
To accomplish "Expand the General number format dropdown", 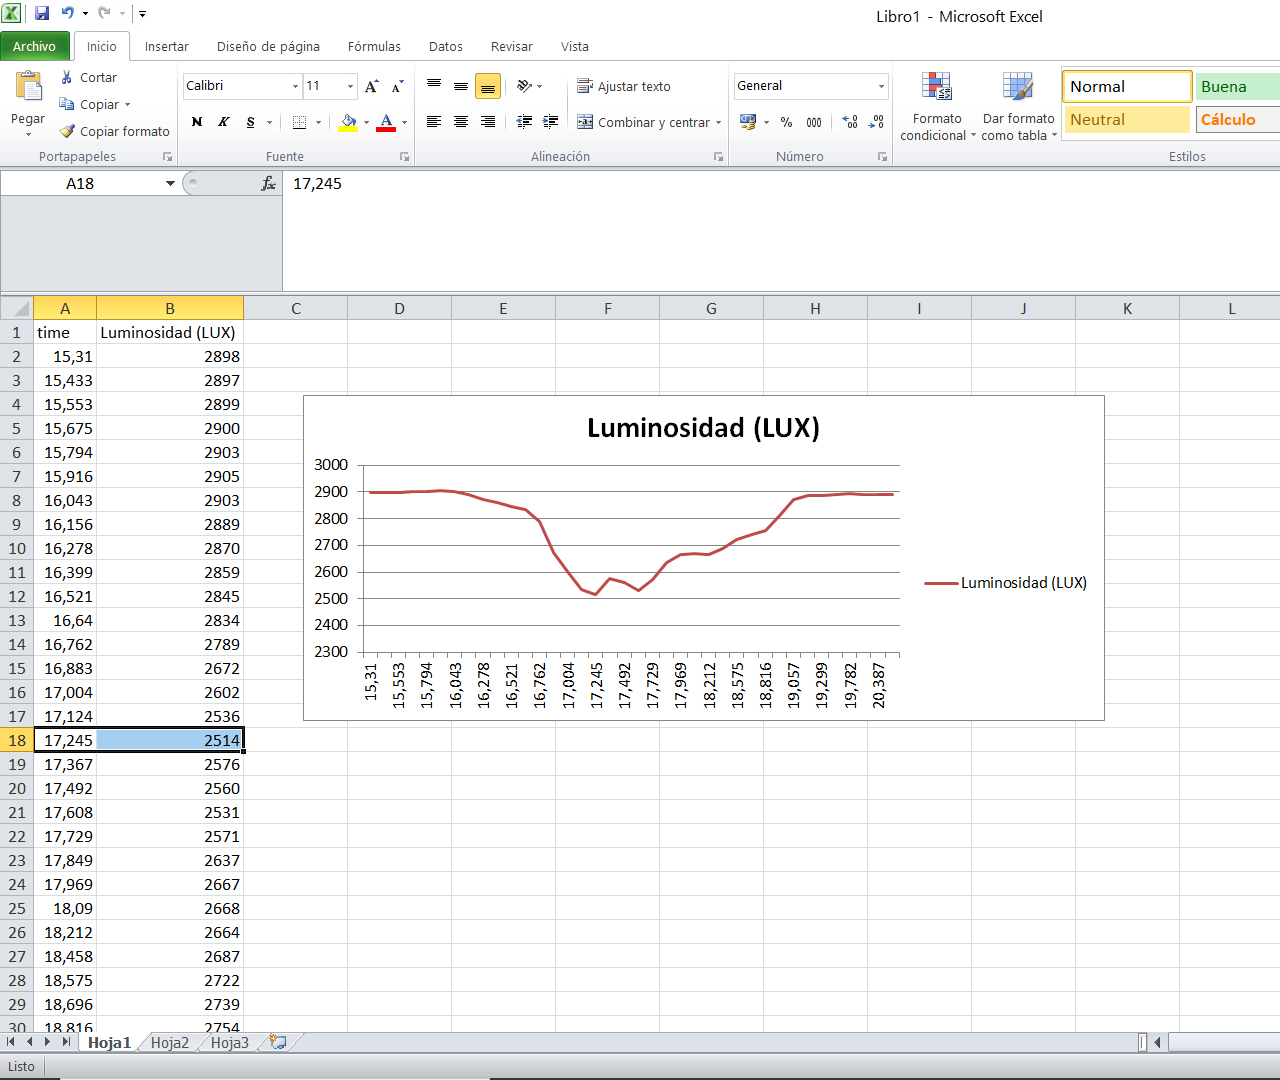I will (881, 86).
